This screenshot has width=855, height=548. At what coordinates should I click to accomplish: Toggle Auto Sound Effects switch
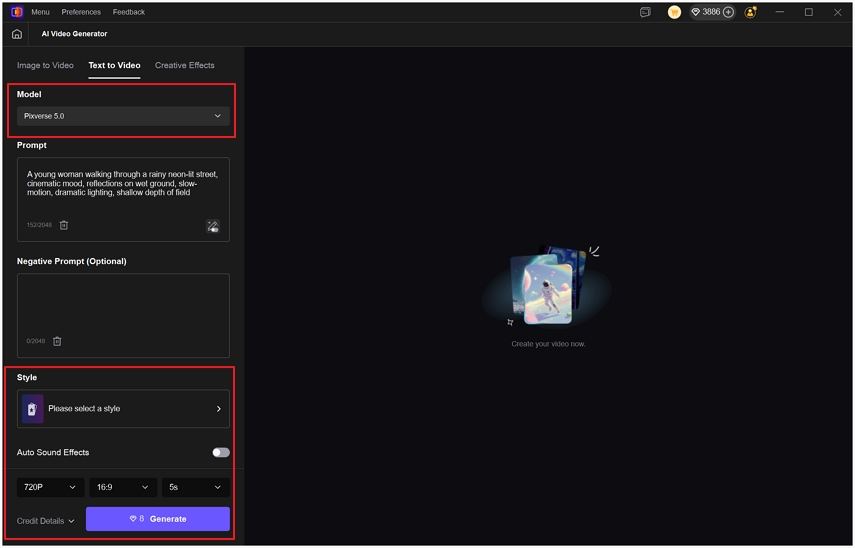[x=221, y=453]
